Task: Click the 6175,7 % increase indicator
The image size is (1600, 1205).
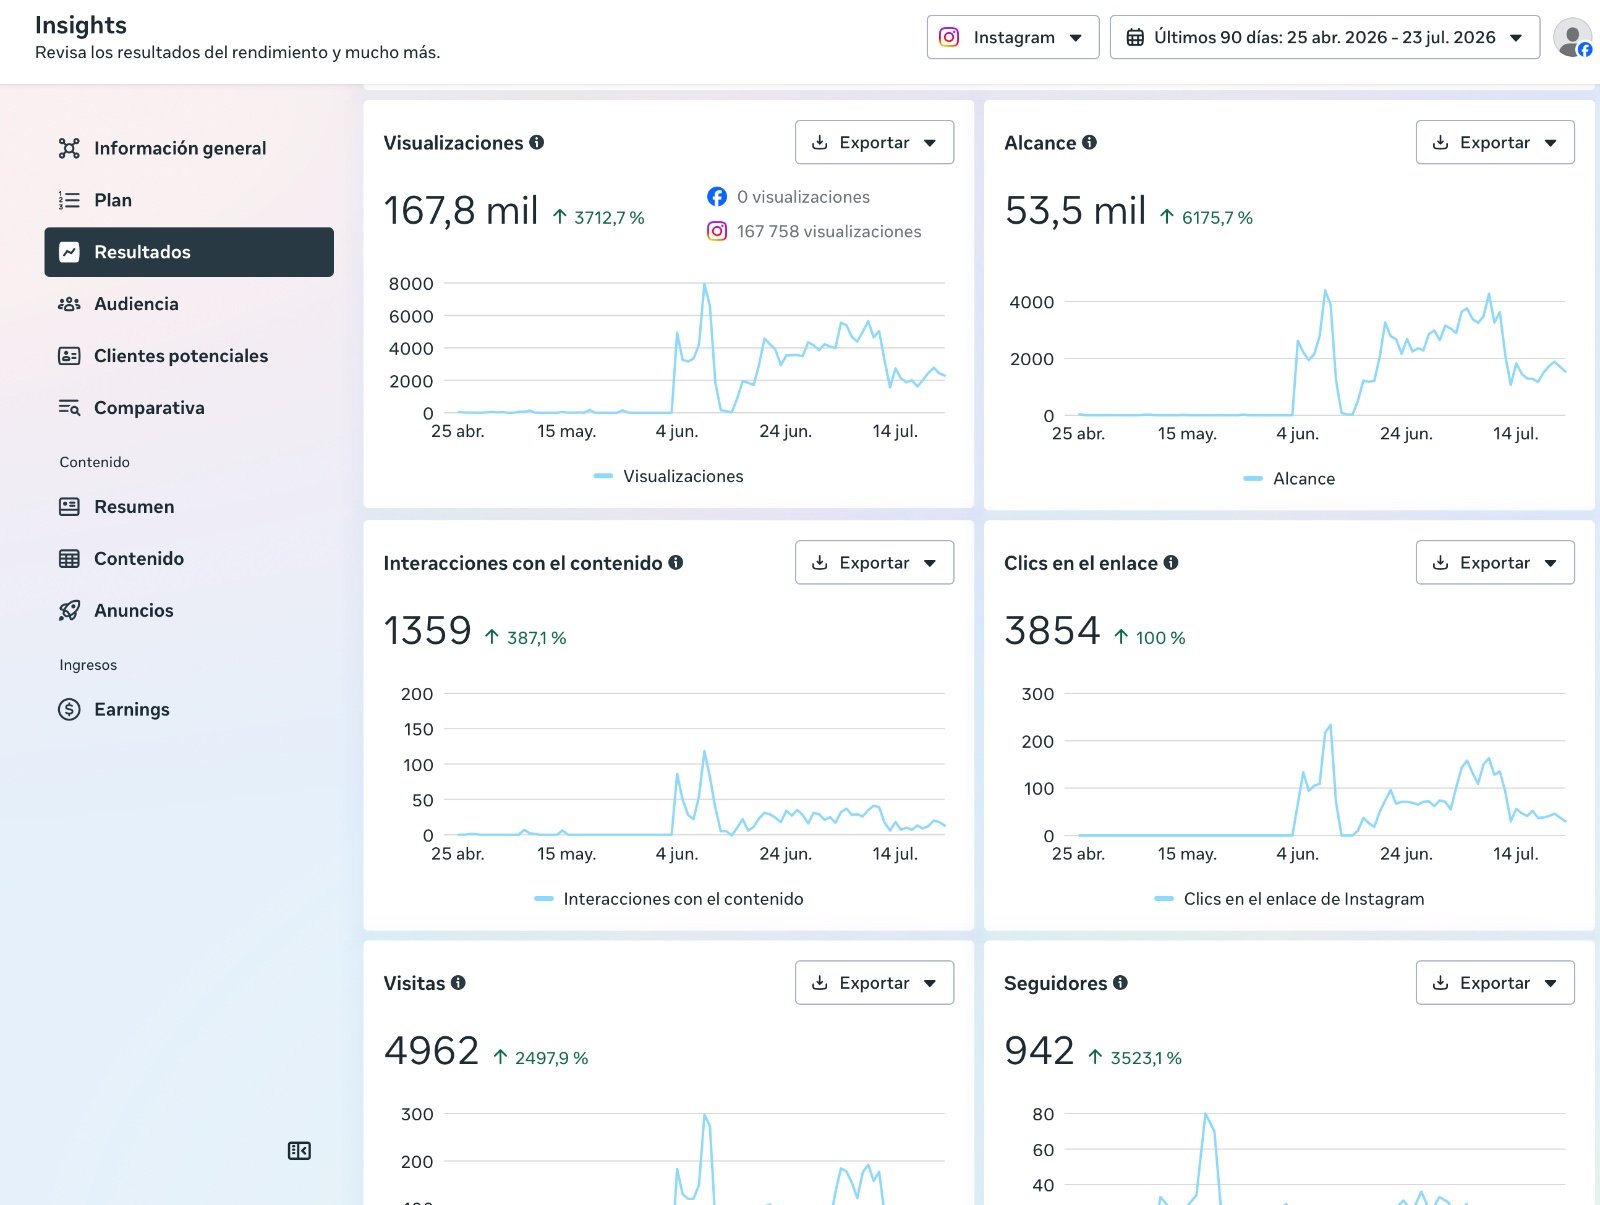Action: click(1206, 218)
